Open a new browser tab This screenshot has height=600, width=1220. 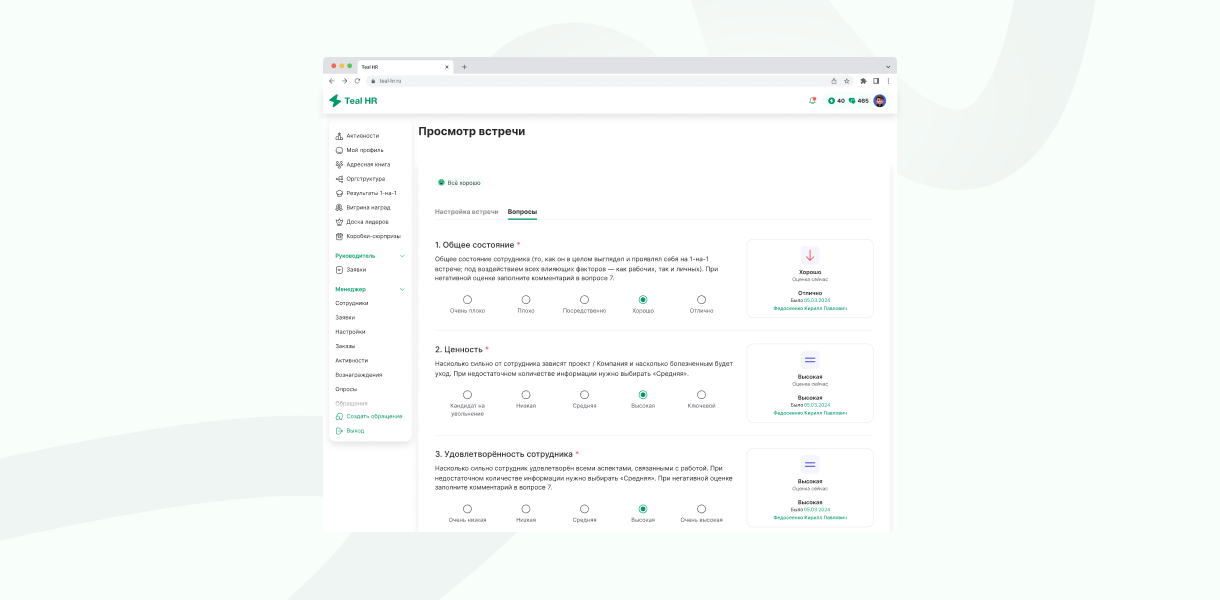click(464, 67)
